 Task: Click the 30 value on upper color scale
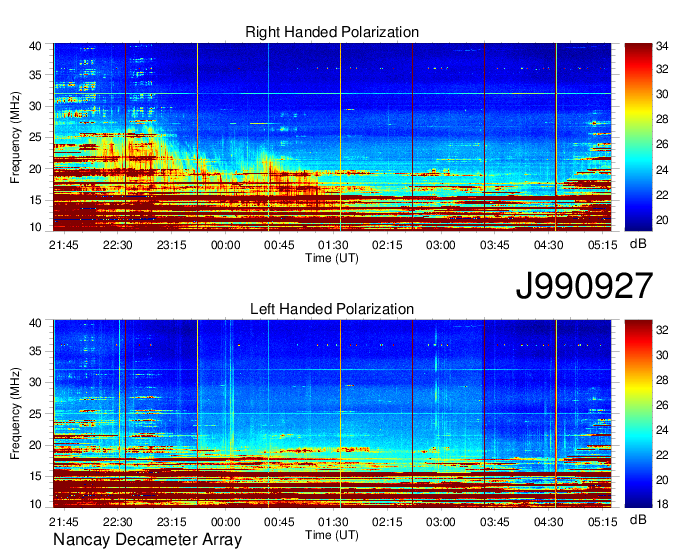pos(662,94)
